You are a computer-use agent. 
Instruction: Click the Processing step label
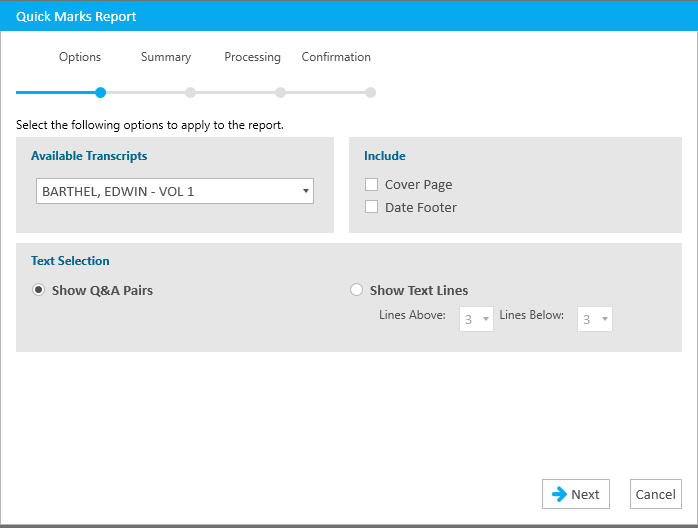[252, 57]
